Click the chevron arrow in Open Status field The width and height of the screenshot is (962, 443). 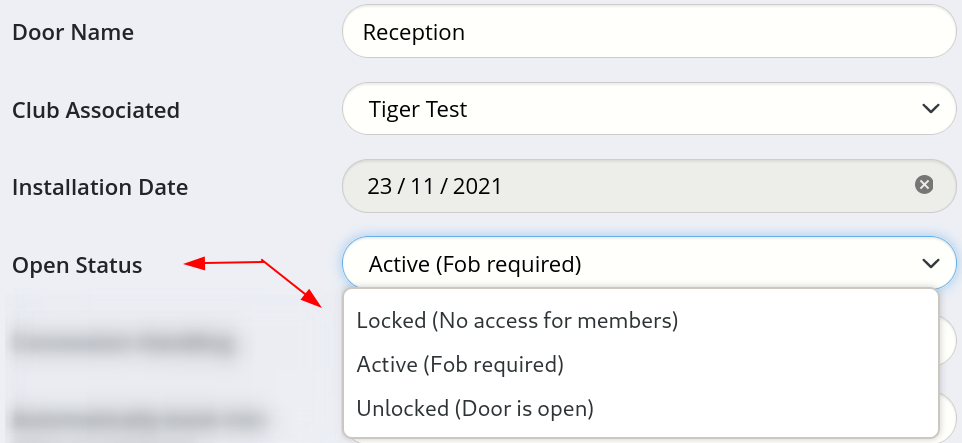931,263
